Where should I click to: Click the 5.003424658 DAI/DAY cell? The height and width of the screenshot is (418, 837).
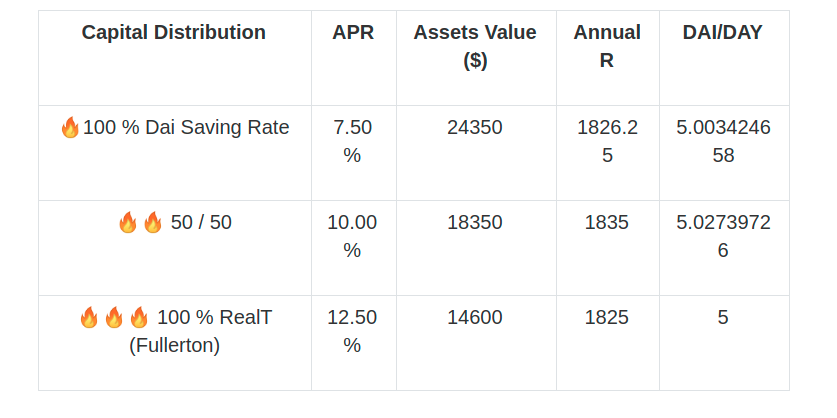pyautogui.click(x=723, y=141)
